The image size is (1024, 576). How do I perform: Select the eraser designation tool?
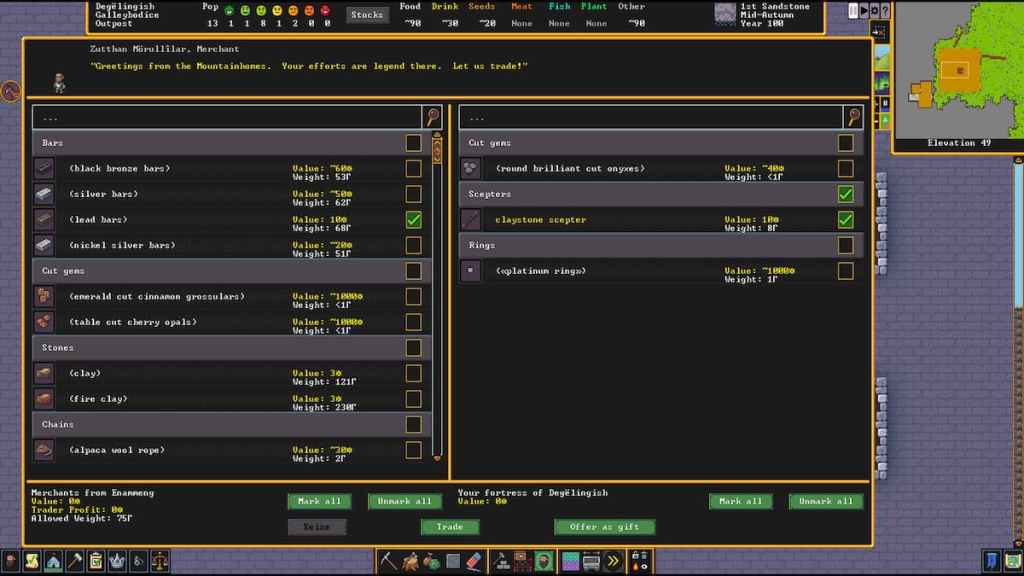pyautogui.click(x=473, y=561)
